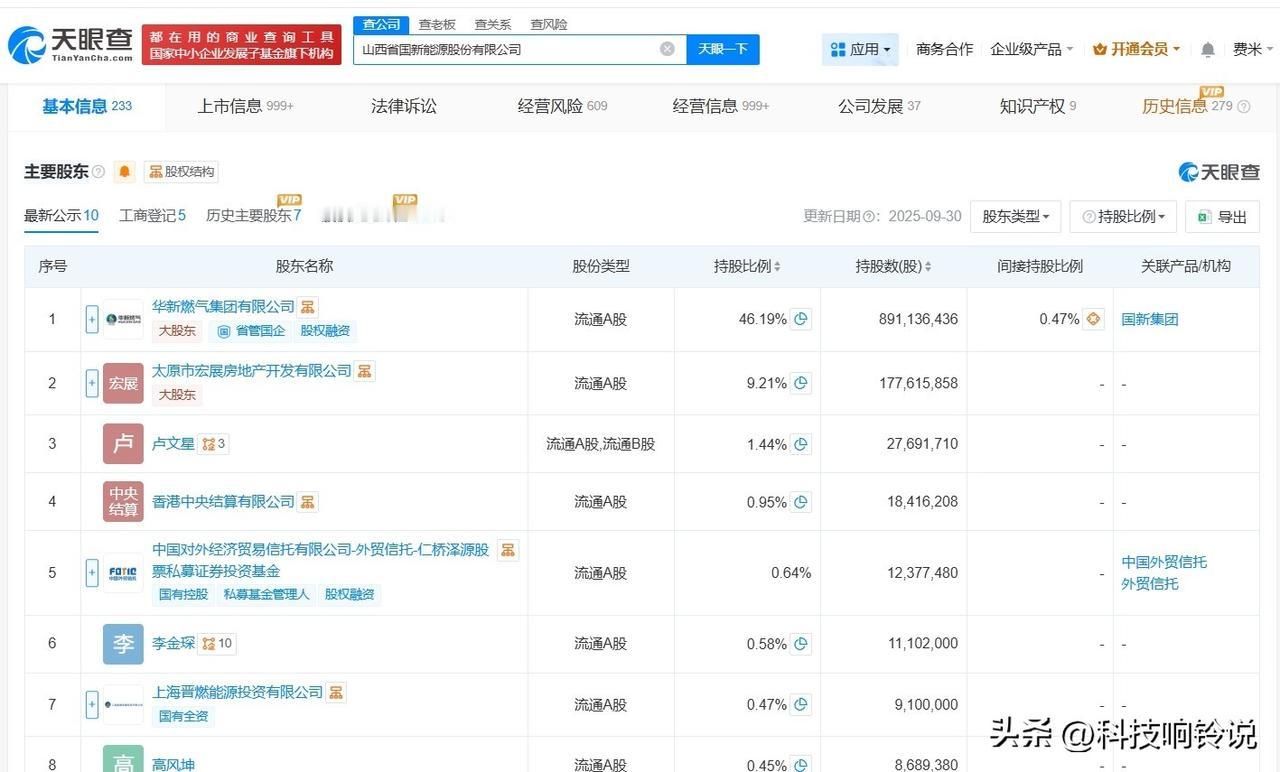Clear the search box with the X icon
The width and height of the screenshot is (1280, 772).
667,49
